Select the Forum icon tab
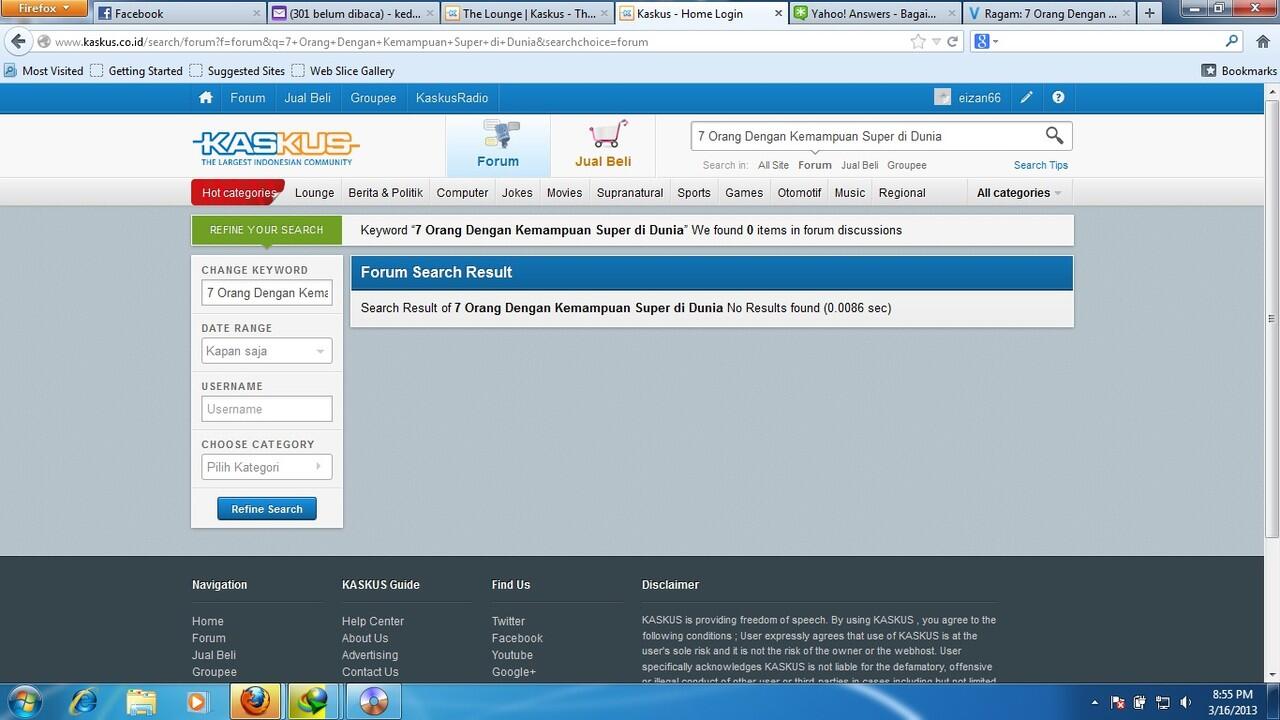 (498, 145)
